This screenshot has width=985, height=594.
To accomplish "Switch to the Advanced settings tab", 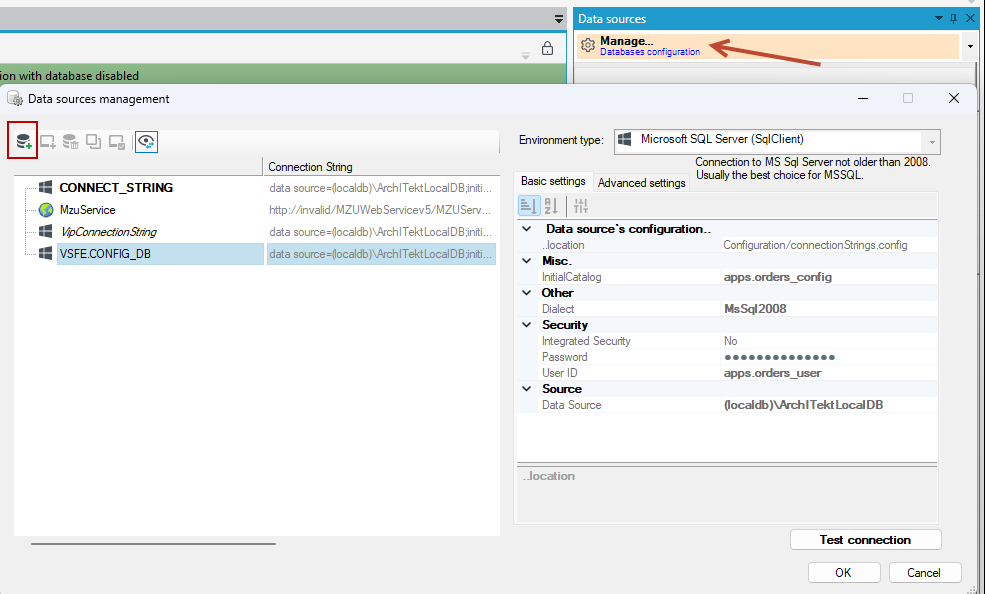I will tap(641, 183).
